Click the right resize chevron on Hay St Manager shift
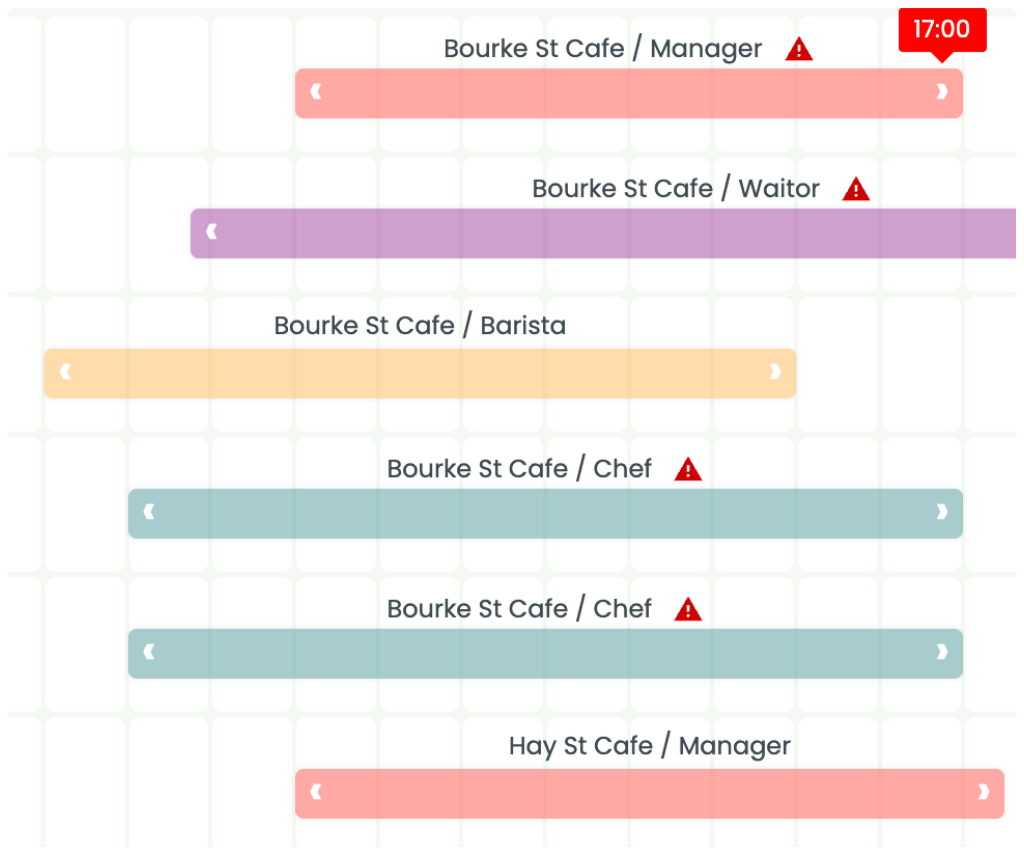The image size is (1024, 861). coord(982,793)
